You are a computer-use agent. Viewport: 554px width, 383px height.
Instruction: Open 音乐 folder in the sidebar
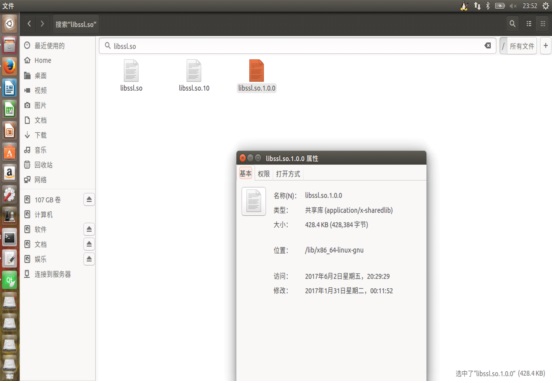(40, 150)
